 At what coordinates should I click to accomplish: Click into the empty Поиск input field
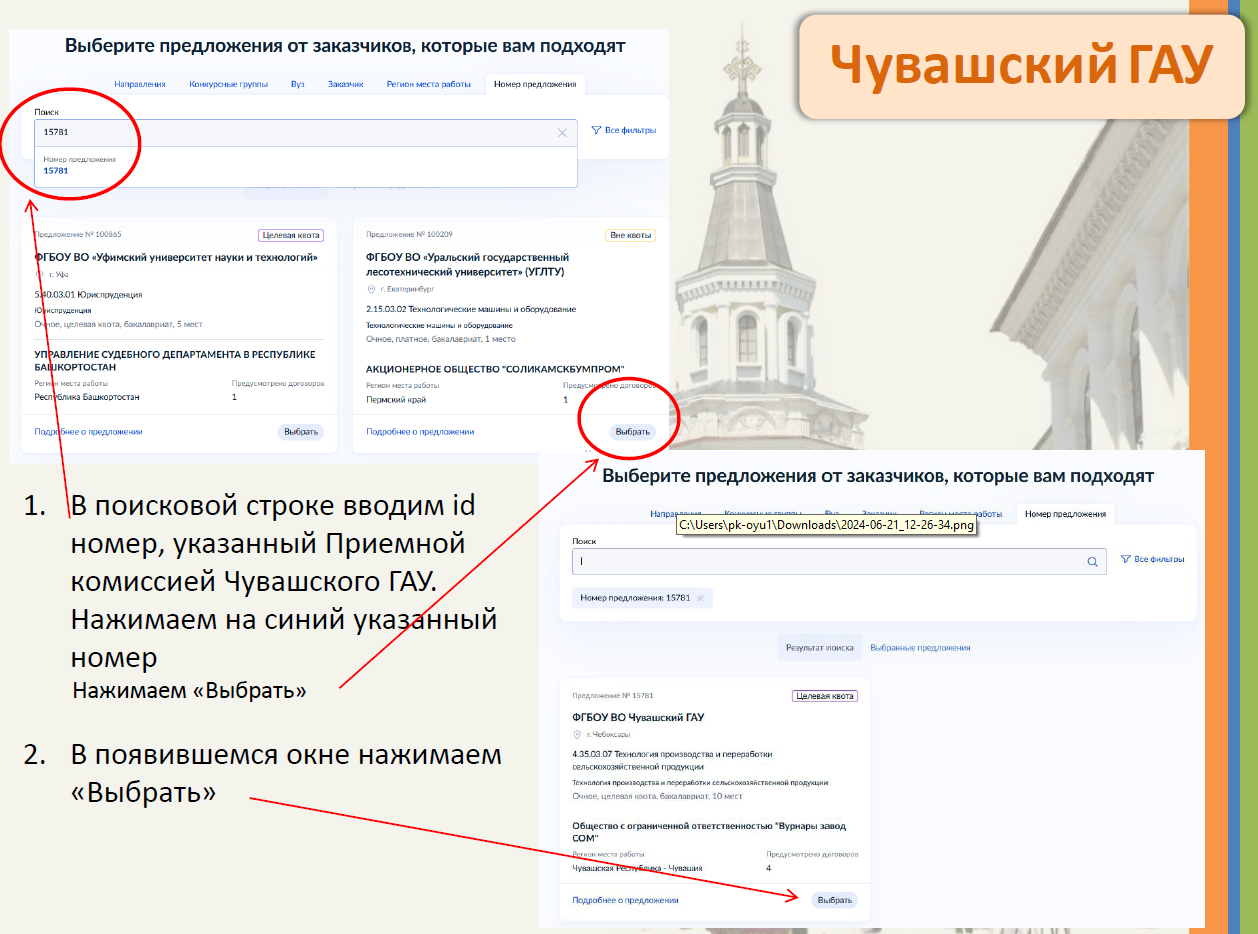click(x=839, y=561)
